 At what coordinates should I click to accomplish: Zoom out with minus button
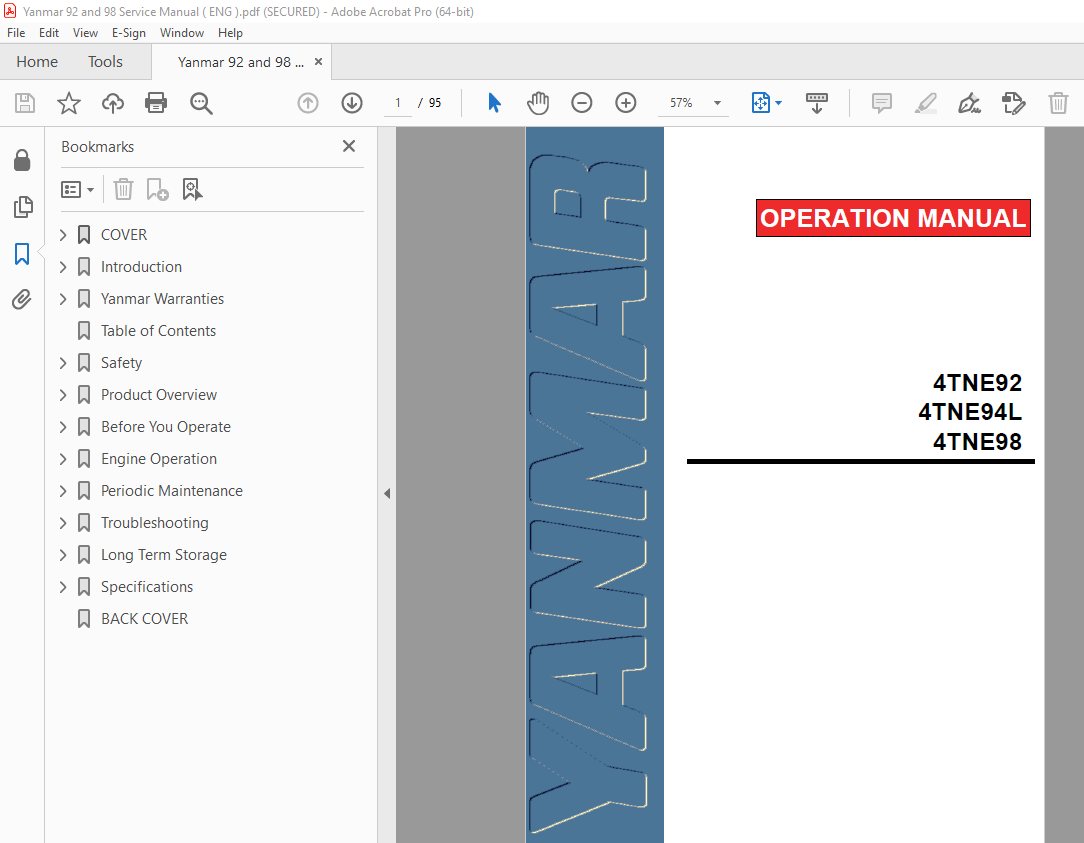pos(581,103)
